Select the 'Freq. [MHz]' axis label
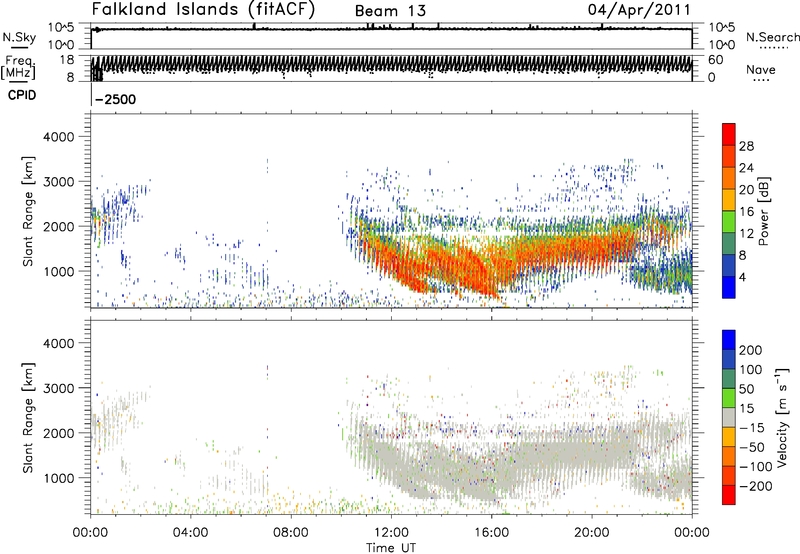This screenshot has height=554, width=800. point(18,67)
